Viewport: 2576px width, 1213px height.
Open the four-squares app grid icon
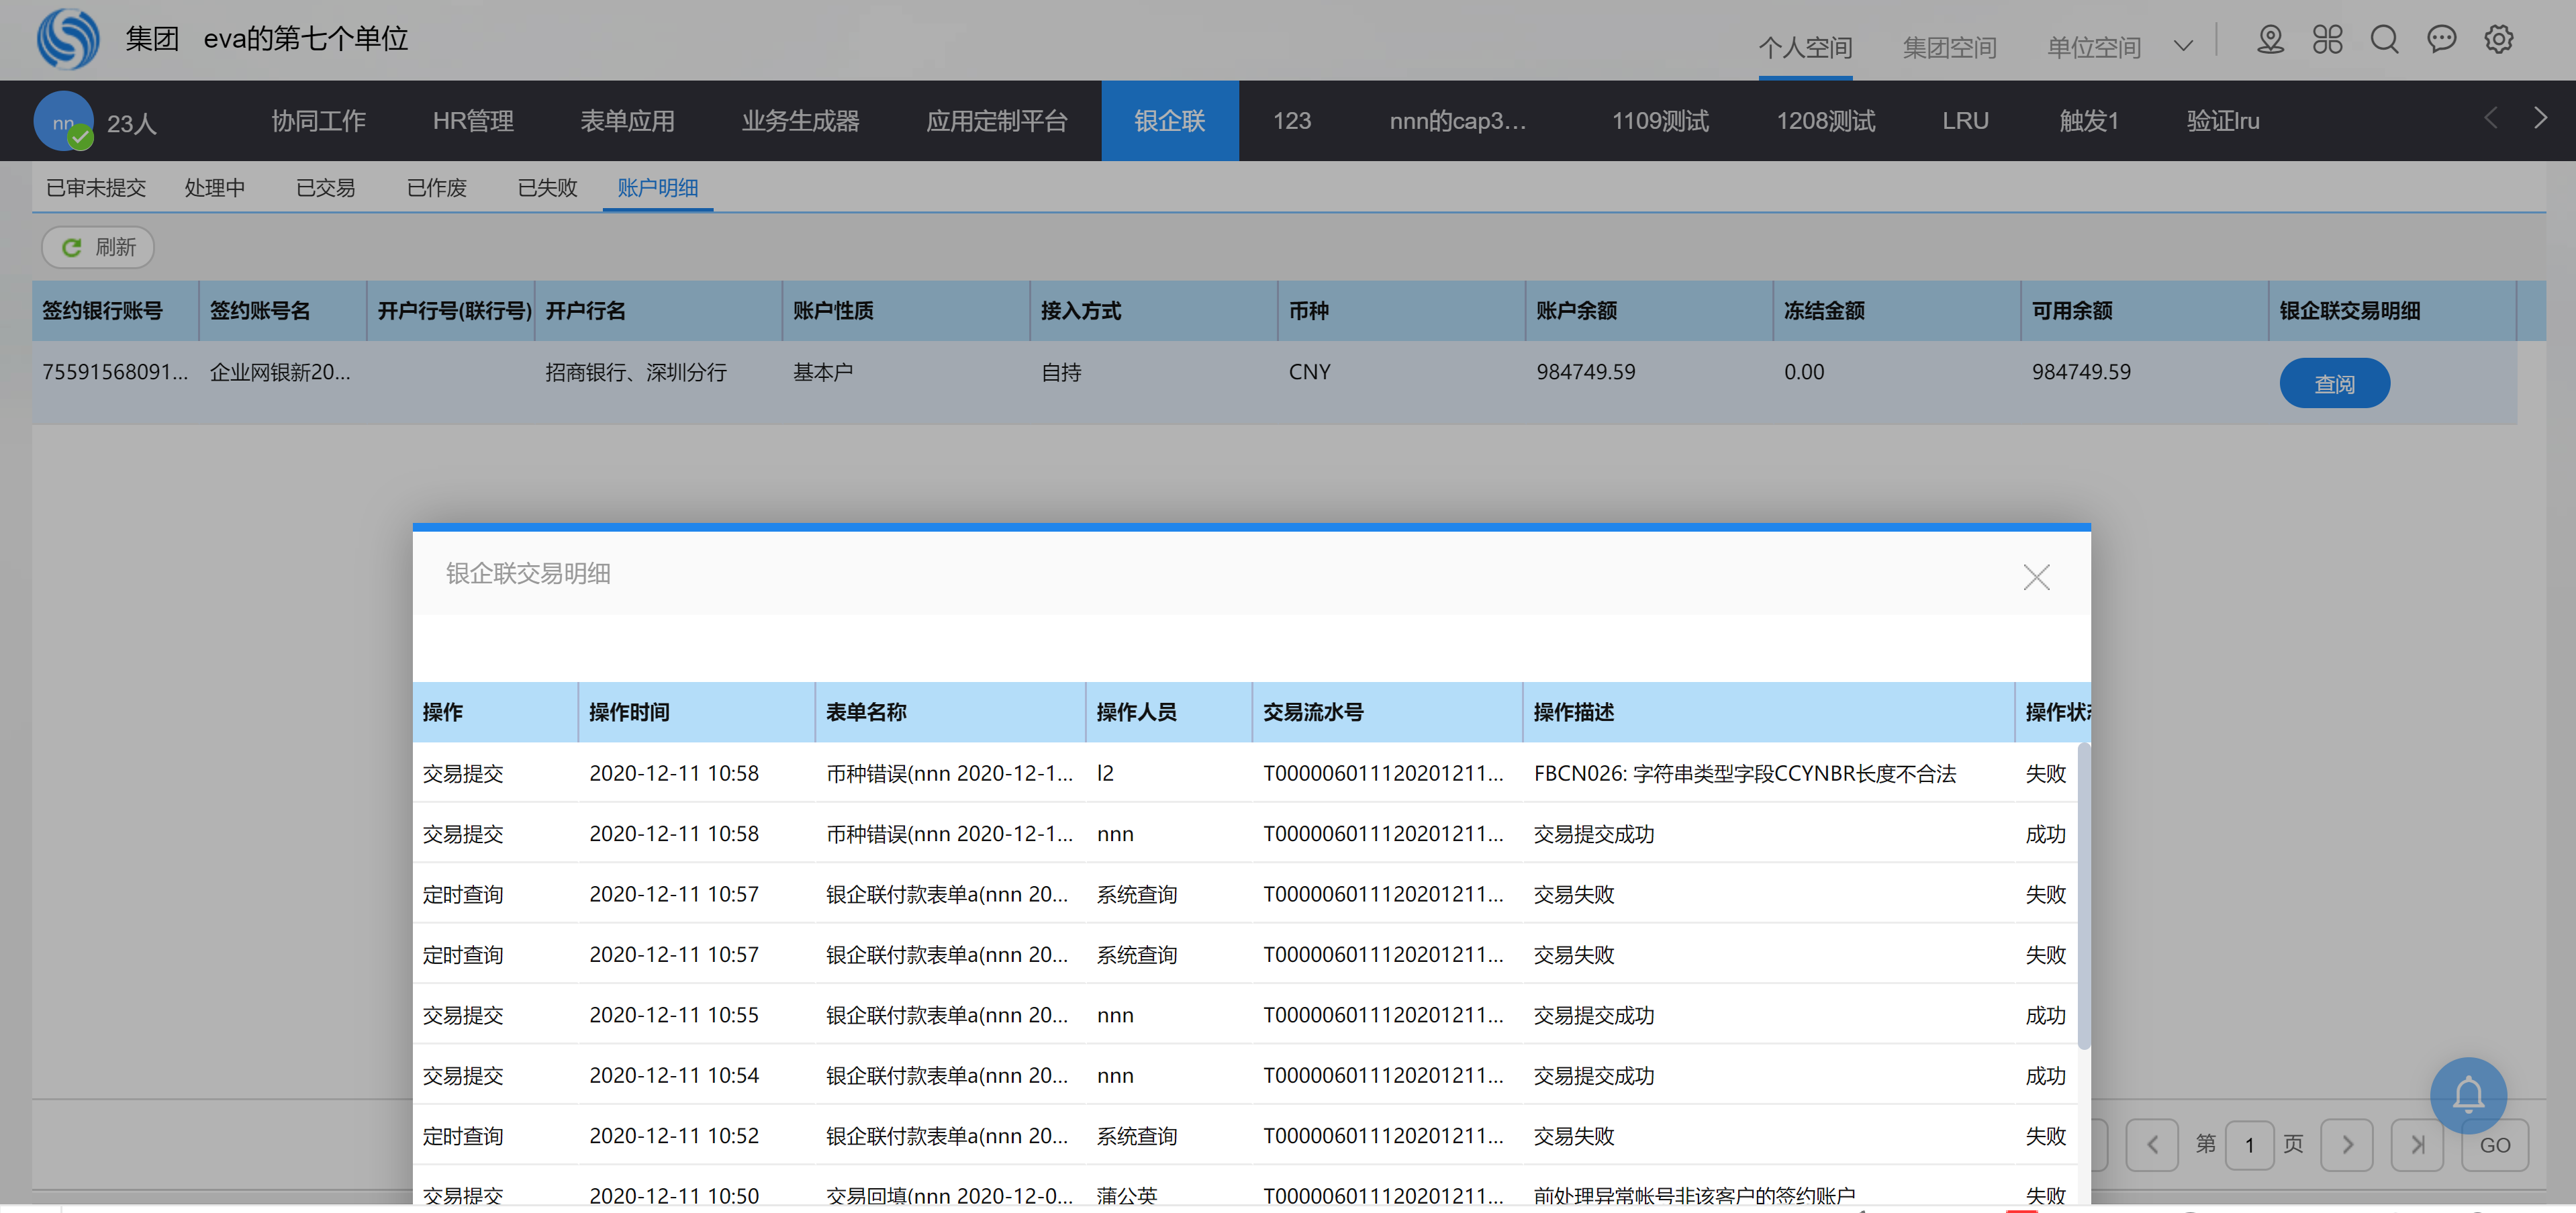[2327, 40]
